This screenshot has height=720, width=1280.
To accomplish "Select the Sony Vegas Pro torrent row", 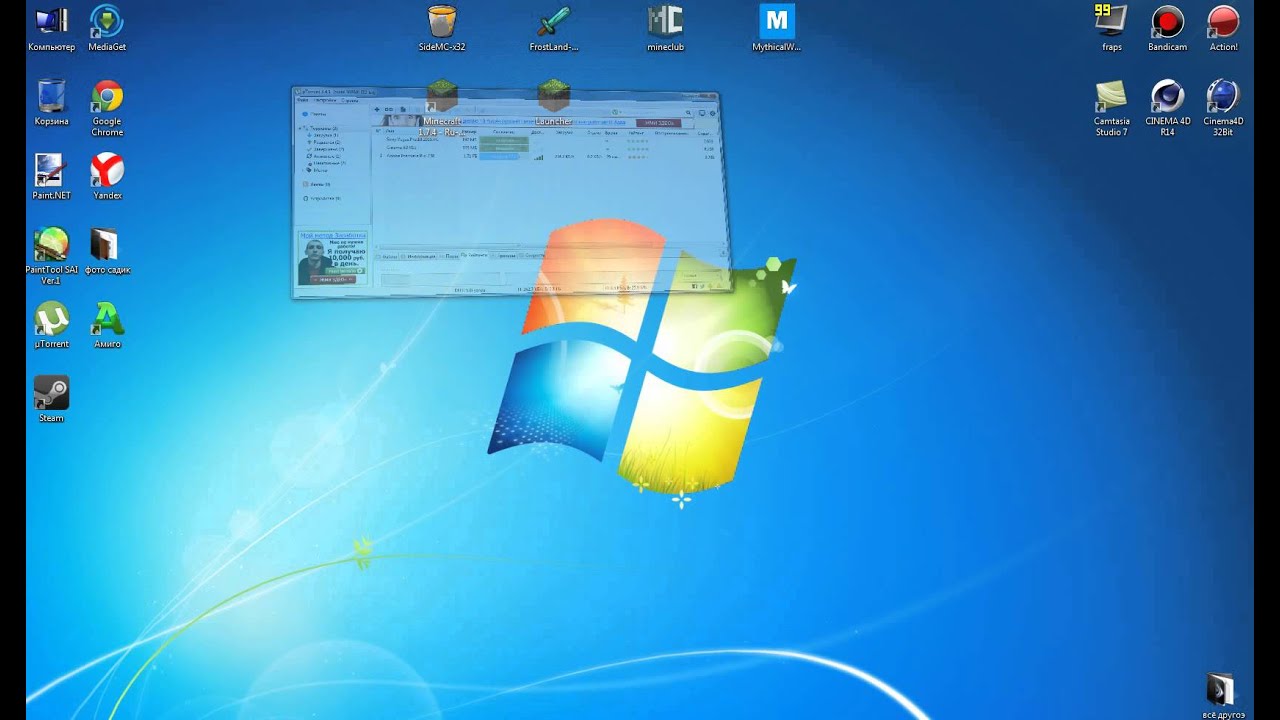I will tap(545, 139).
